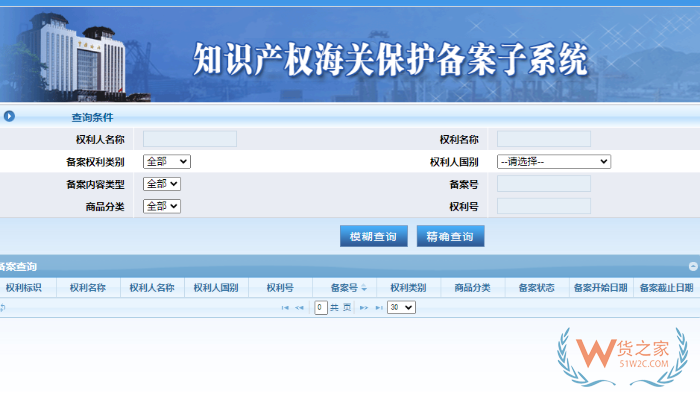Focus the 备案号 input field
The width and height of the screenshot is (700, 400).
[544, 183]
